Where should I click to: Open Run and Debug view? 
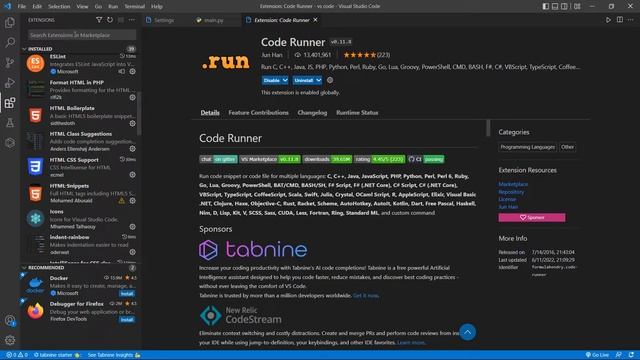tap(10, 82)
